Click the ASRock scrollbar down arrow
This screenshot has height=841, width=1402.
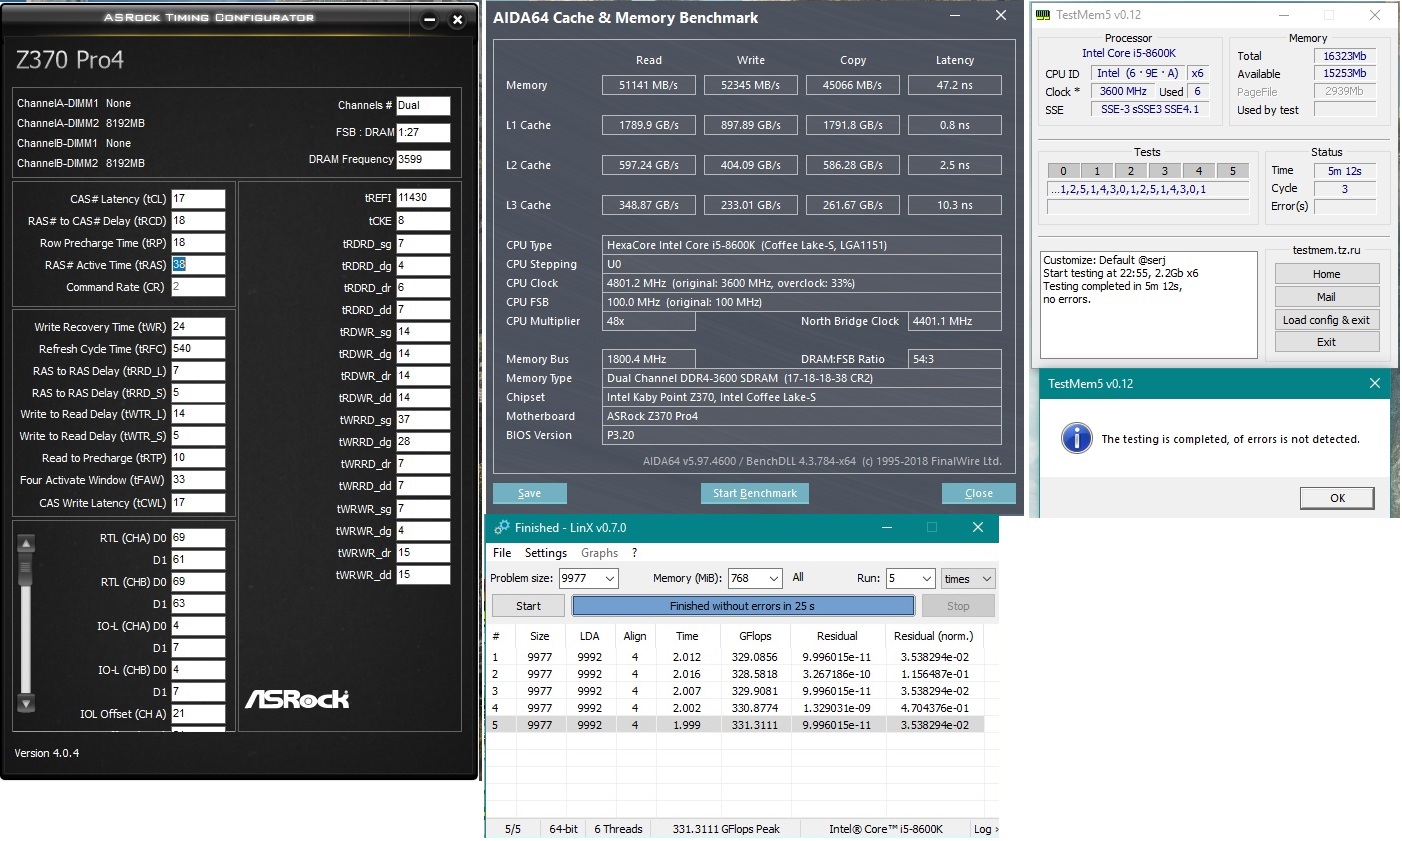tap(27, 703)
